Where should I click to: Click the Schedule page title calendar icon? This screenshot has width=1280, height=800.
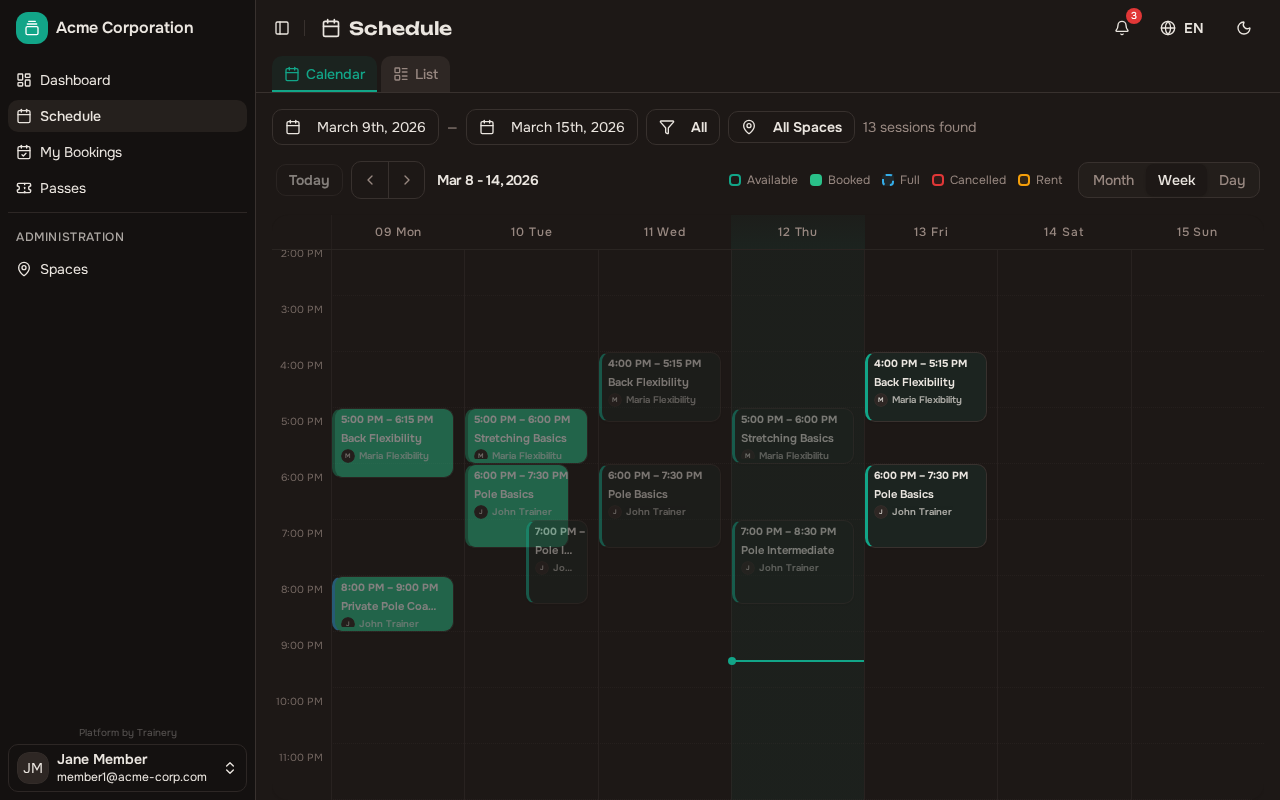(331, 28)
